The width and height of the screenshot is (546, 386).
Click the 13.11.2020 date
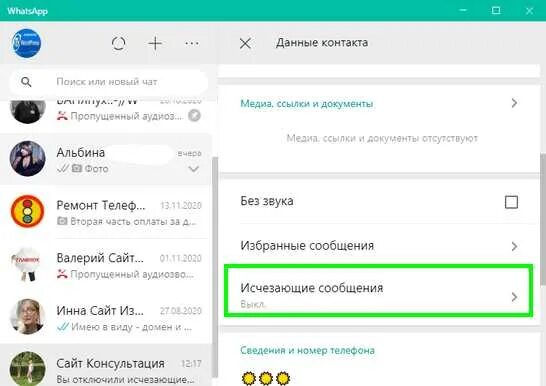click(x=181, y=206)
